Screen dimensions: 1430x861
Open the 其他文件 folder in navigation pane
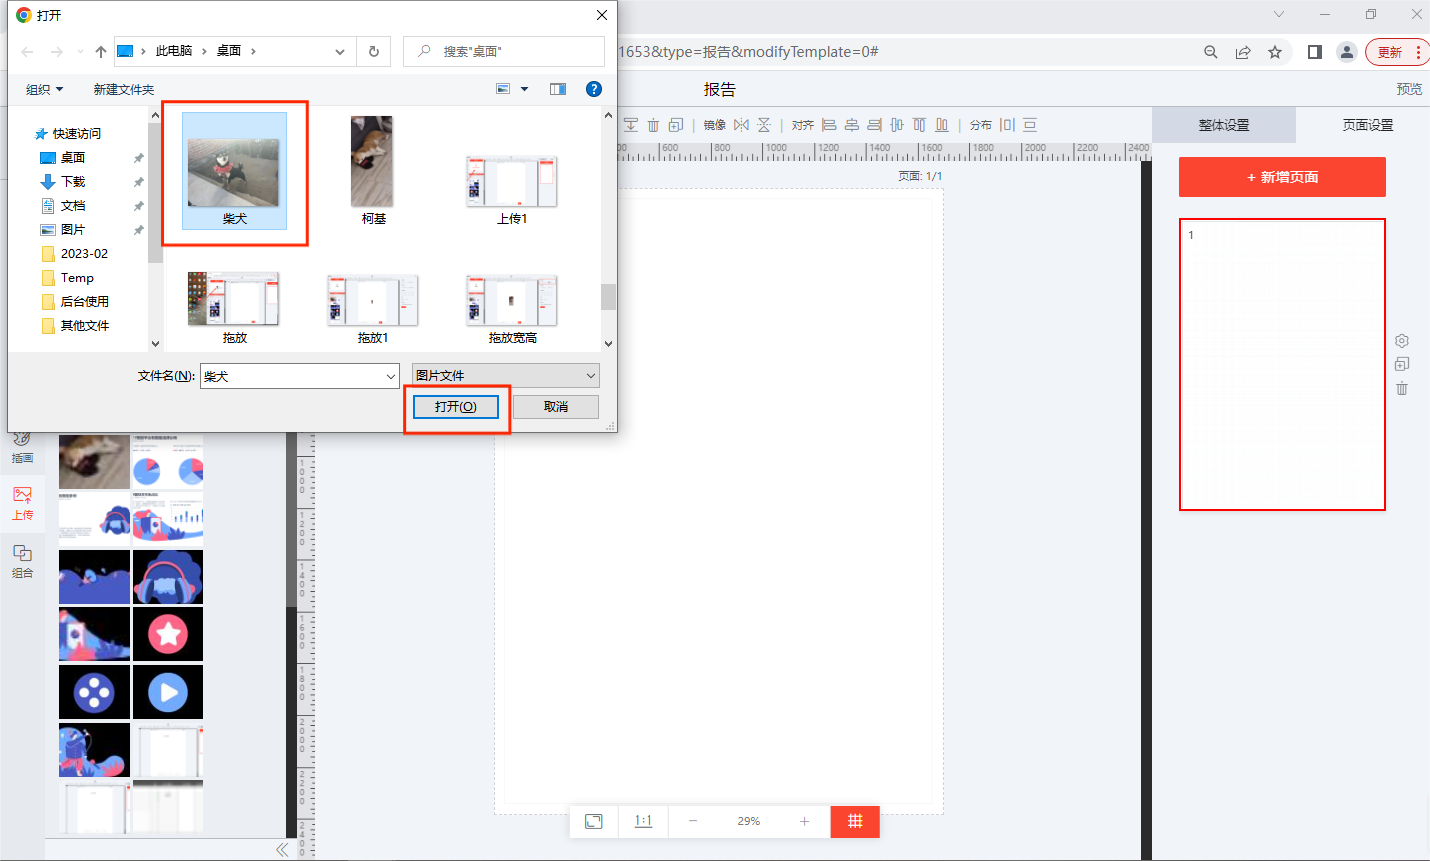click(x=84, y=325)
